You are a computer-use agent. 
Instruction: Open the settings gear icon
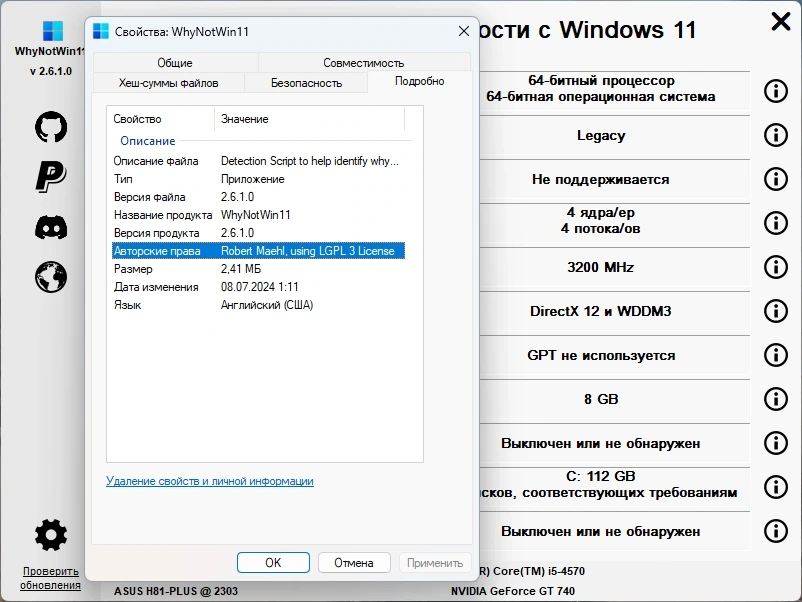(51, 535)
